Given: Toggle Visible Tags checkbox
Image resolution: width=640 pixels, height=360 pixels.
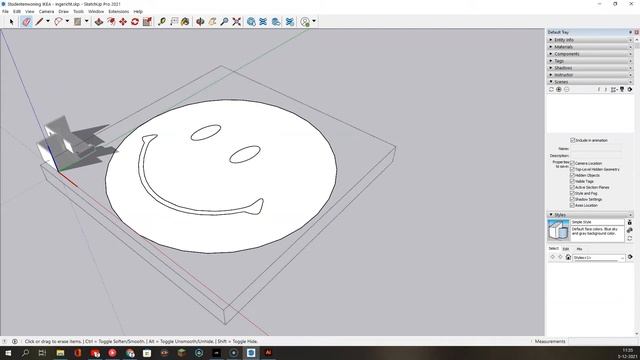Looking at the screenshot, I should coord(572,181).
